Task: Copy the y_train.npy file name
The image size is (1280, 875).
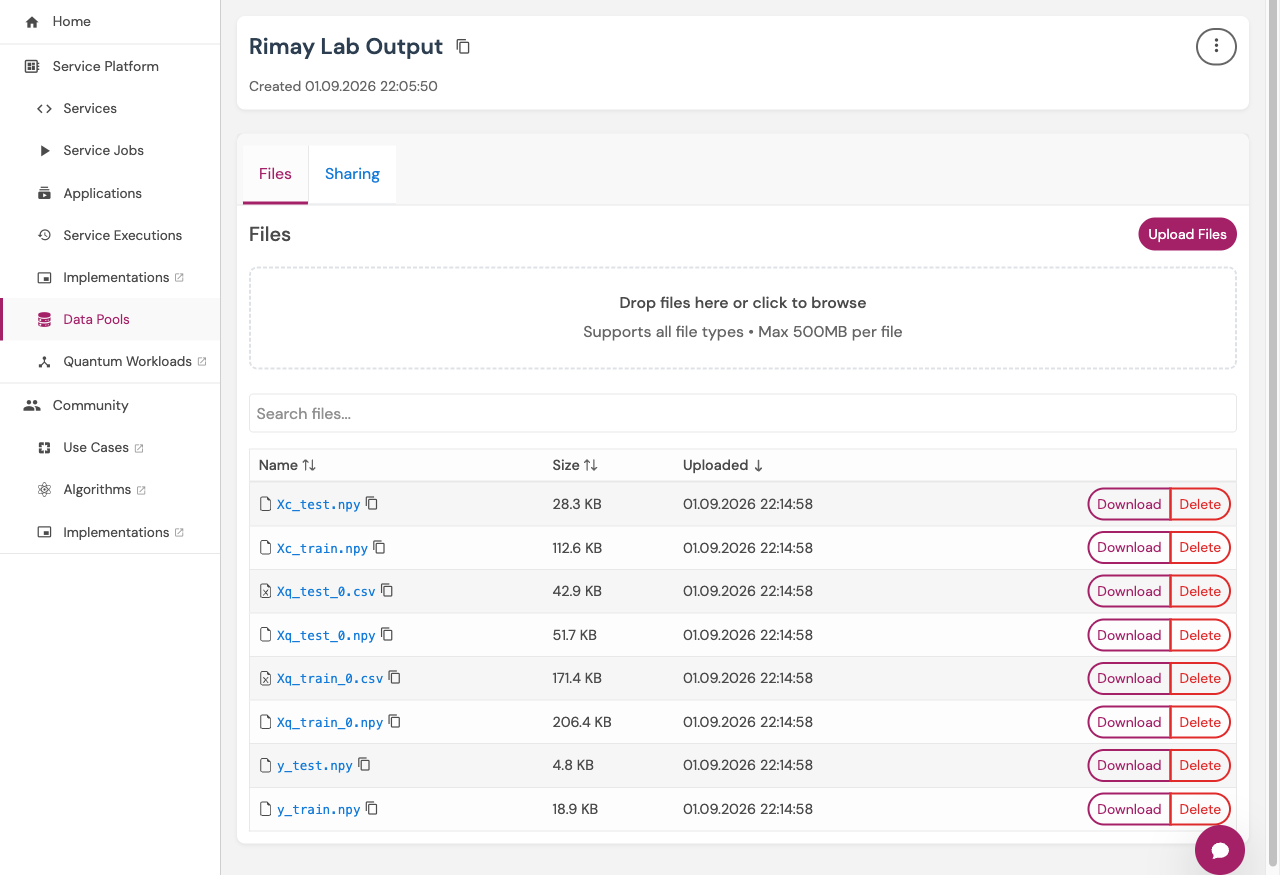Action: click(x=372, y=808)
